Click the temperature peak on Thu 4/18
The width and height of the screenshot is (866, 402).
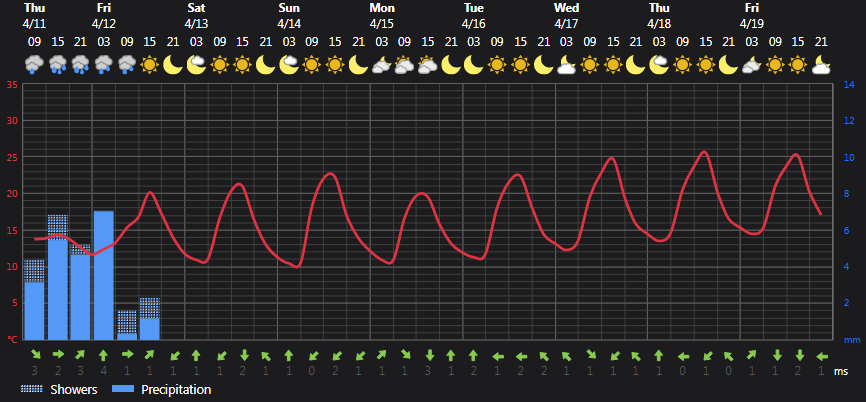point(704,152)
